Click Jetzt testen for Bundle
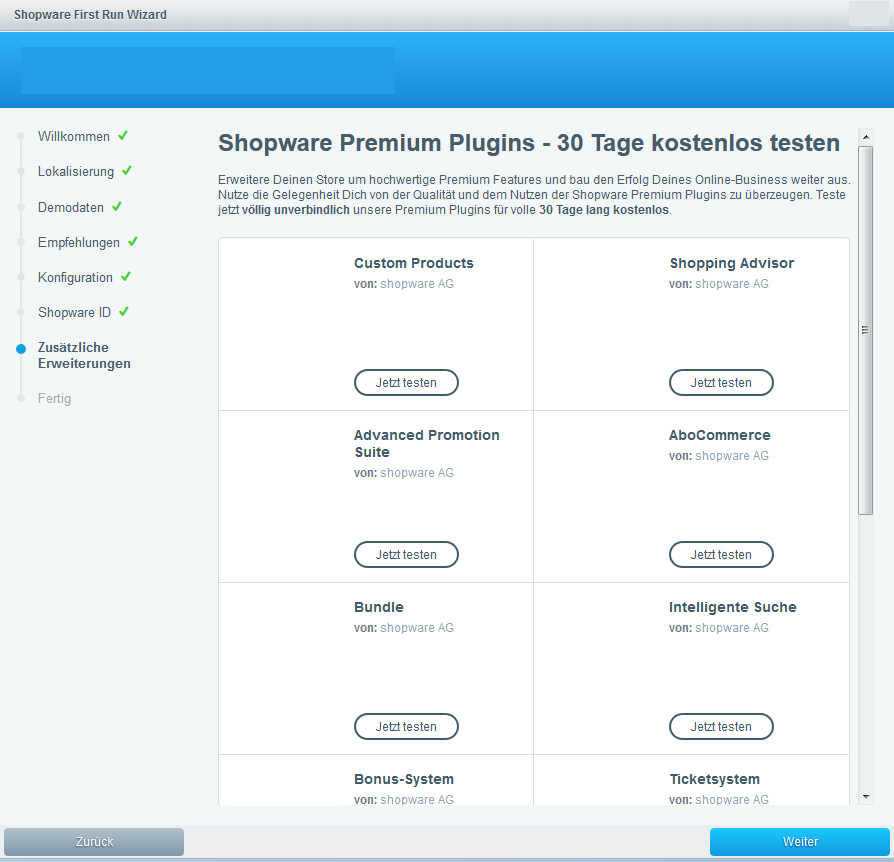Viewport: 894px width, 862px height. 406,727
